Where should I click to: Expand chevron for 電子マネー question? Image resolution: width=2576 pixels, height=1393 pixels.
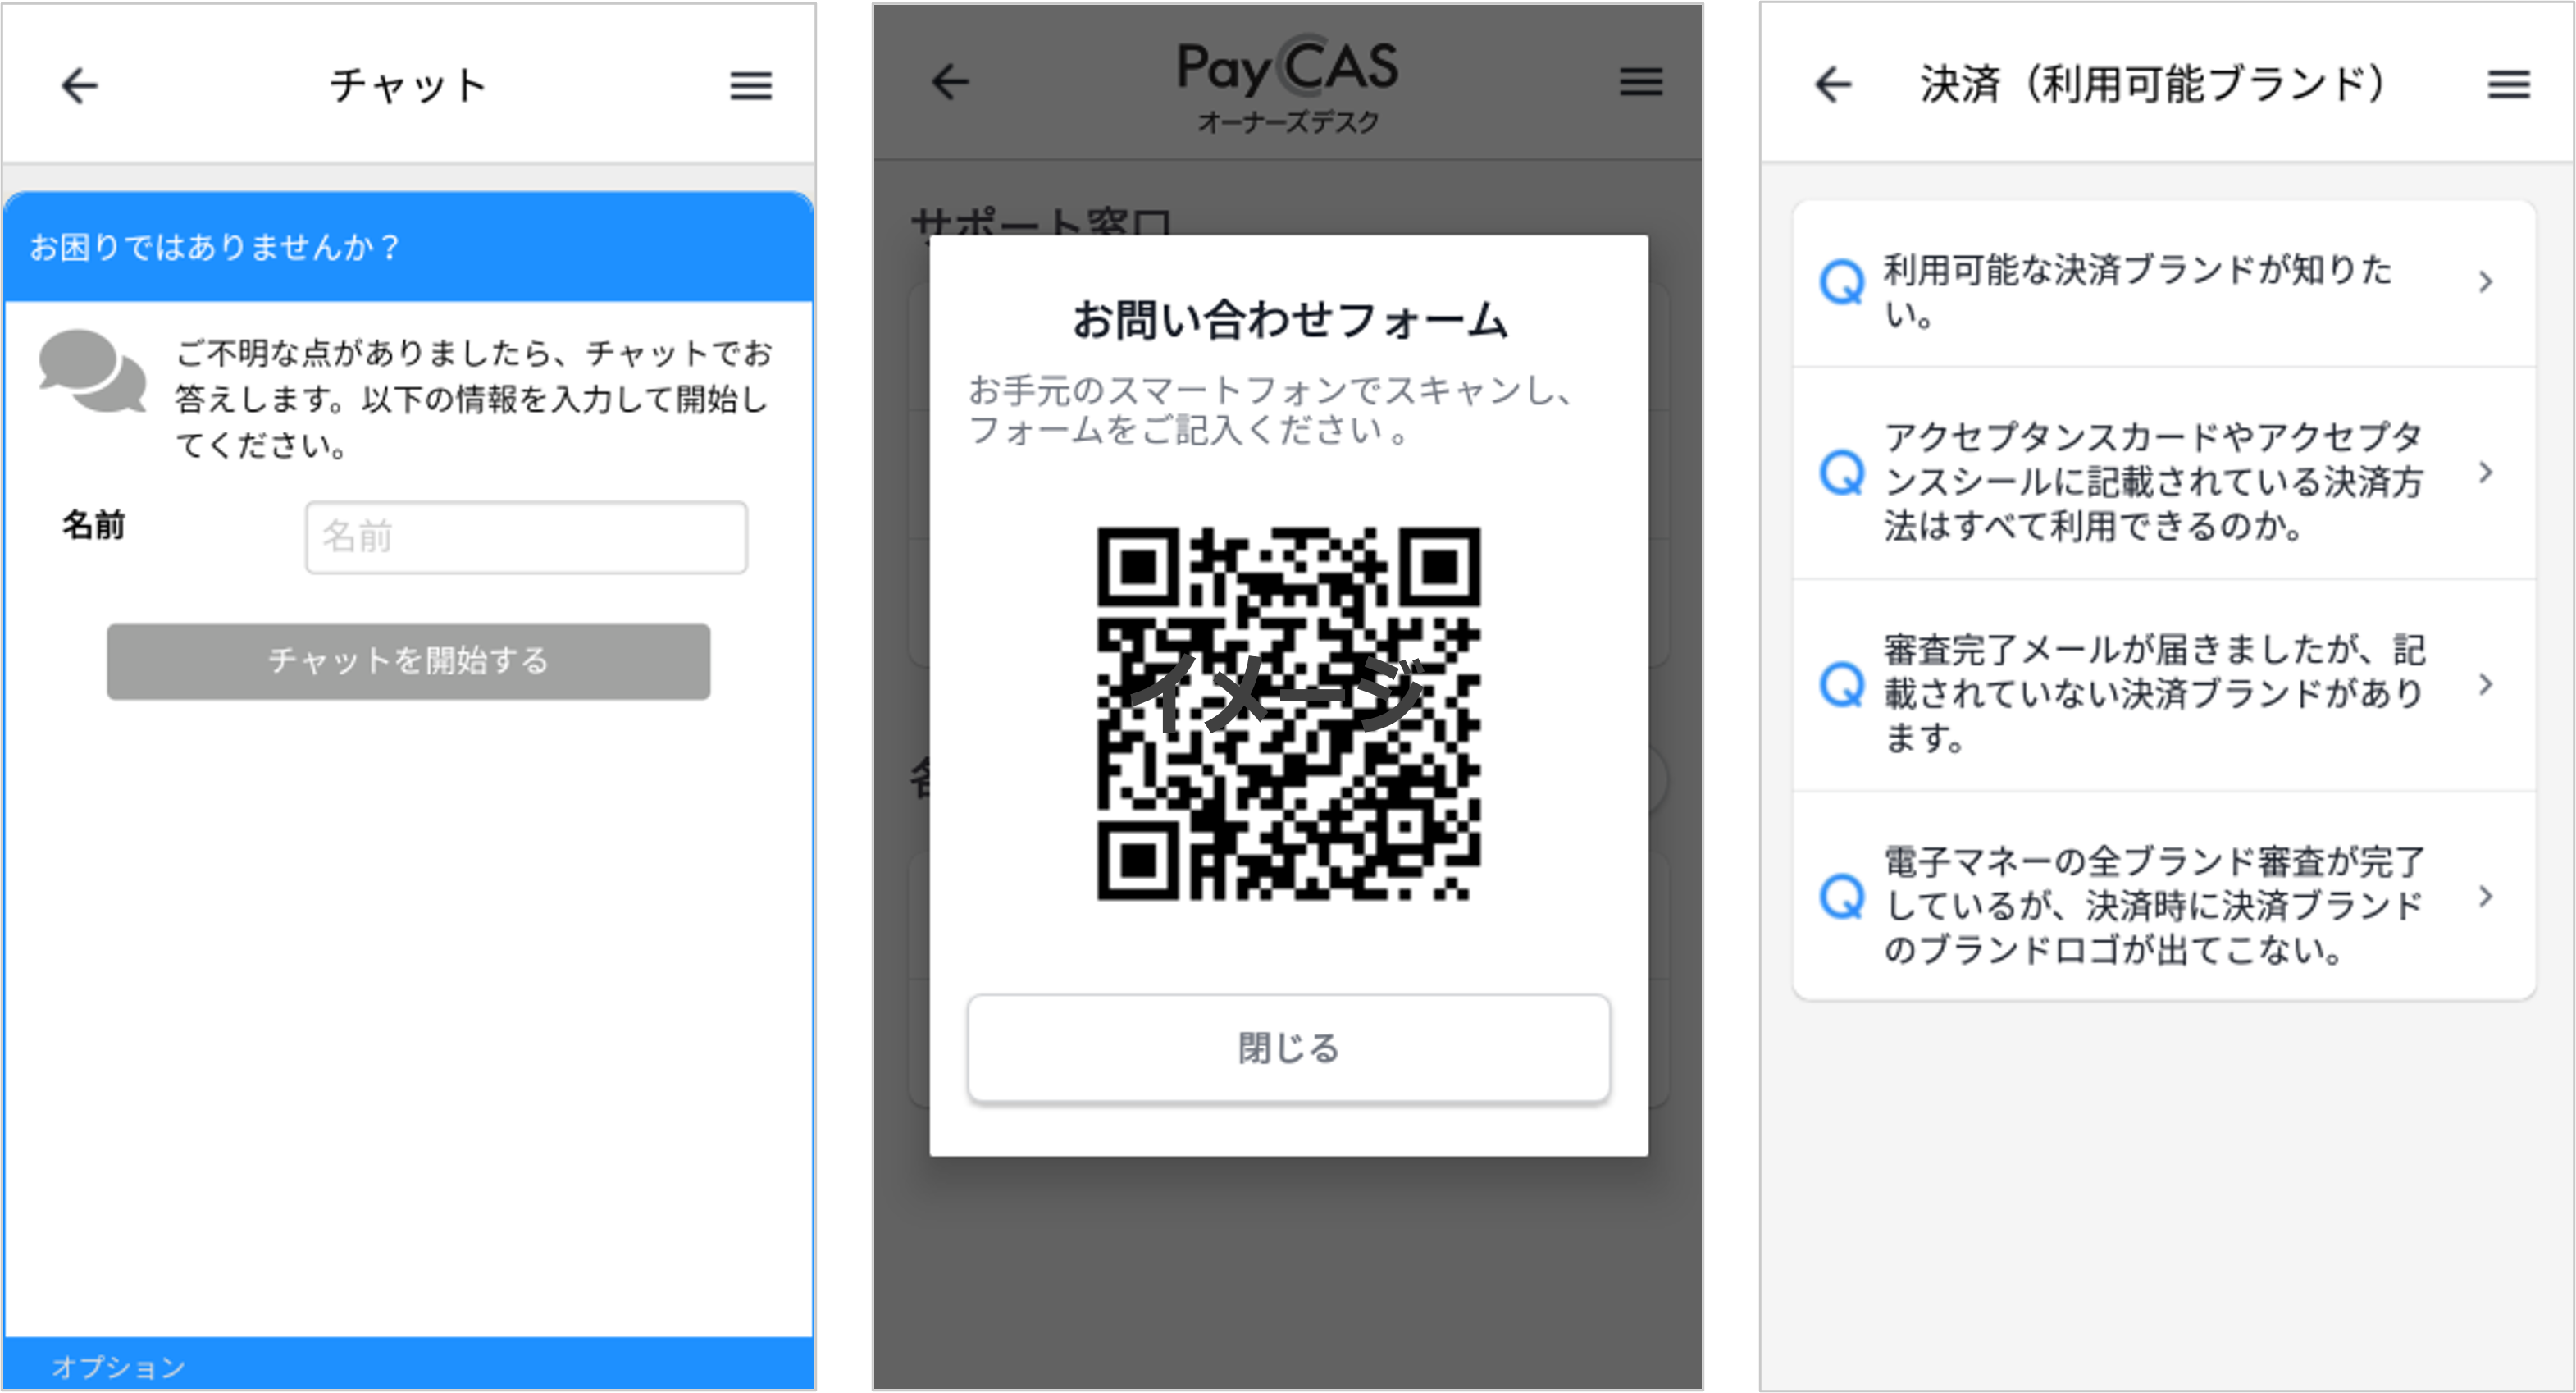point(2486,896)
